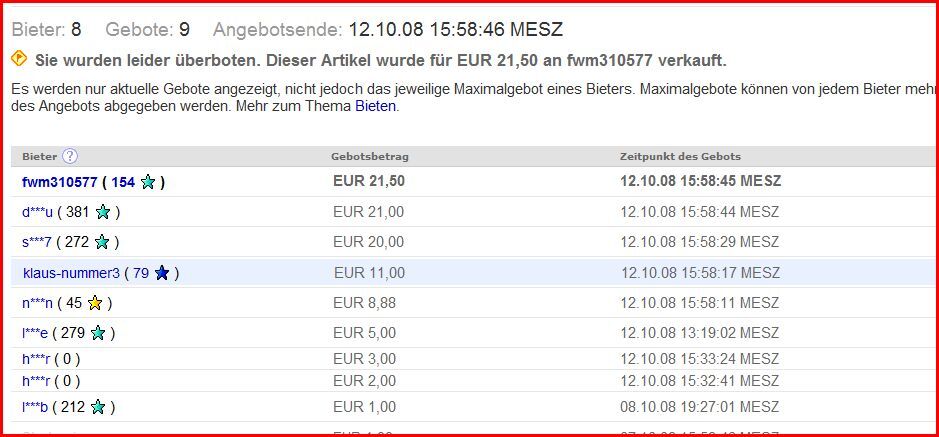Click the star icon beside fwm310577
Screen dimensions: 939x437
coord(148,182)
